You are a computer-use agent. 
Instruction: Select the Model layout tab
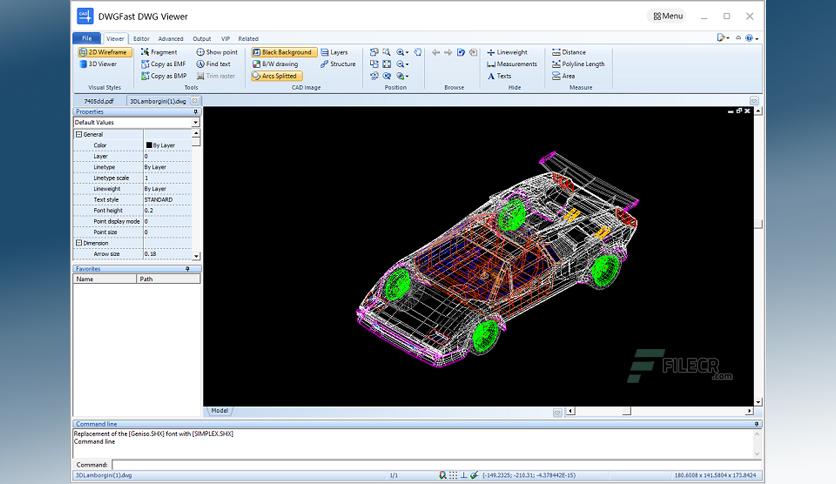219,411
